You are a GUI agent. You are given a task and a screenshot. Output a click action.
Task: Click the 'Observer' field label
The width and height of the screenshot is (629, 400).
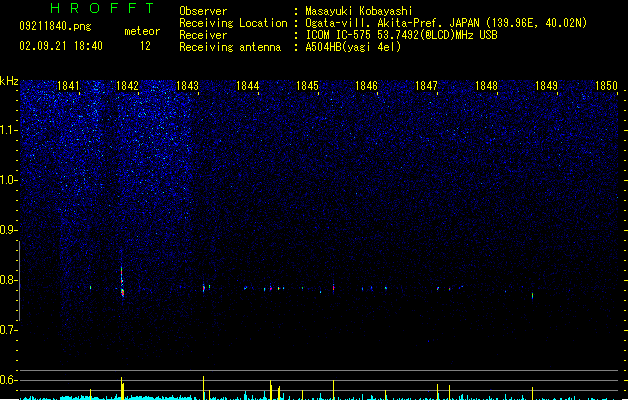(x=203, y=11)
